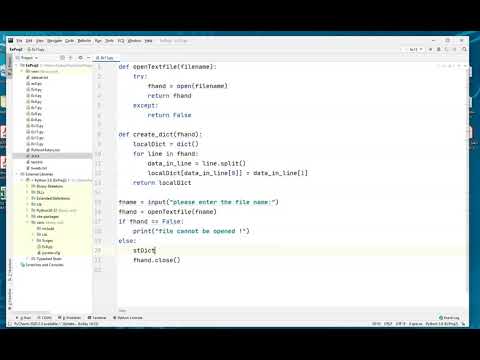
Task: Click the 'return localDict' code line
Action: point(162,183)
